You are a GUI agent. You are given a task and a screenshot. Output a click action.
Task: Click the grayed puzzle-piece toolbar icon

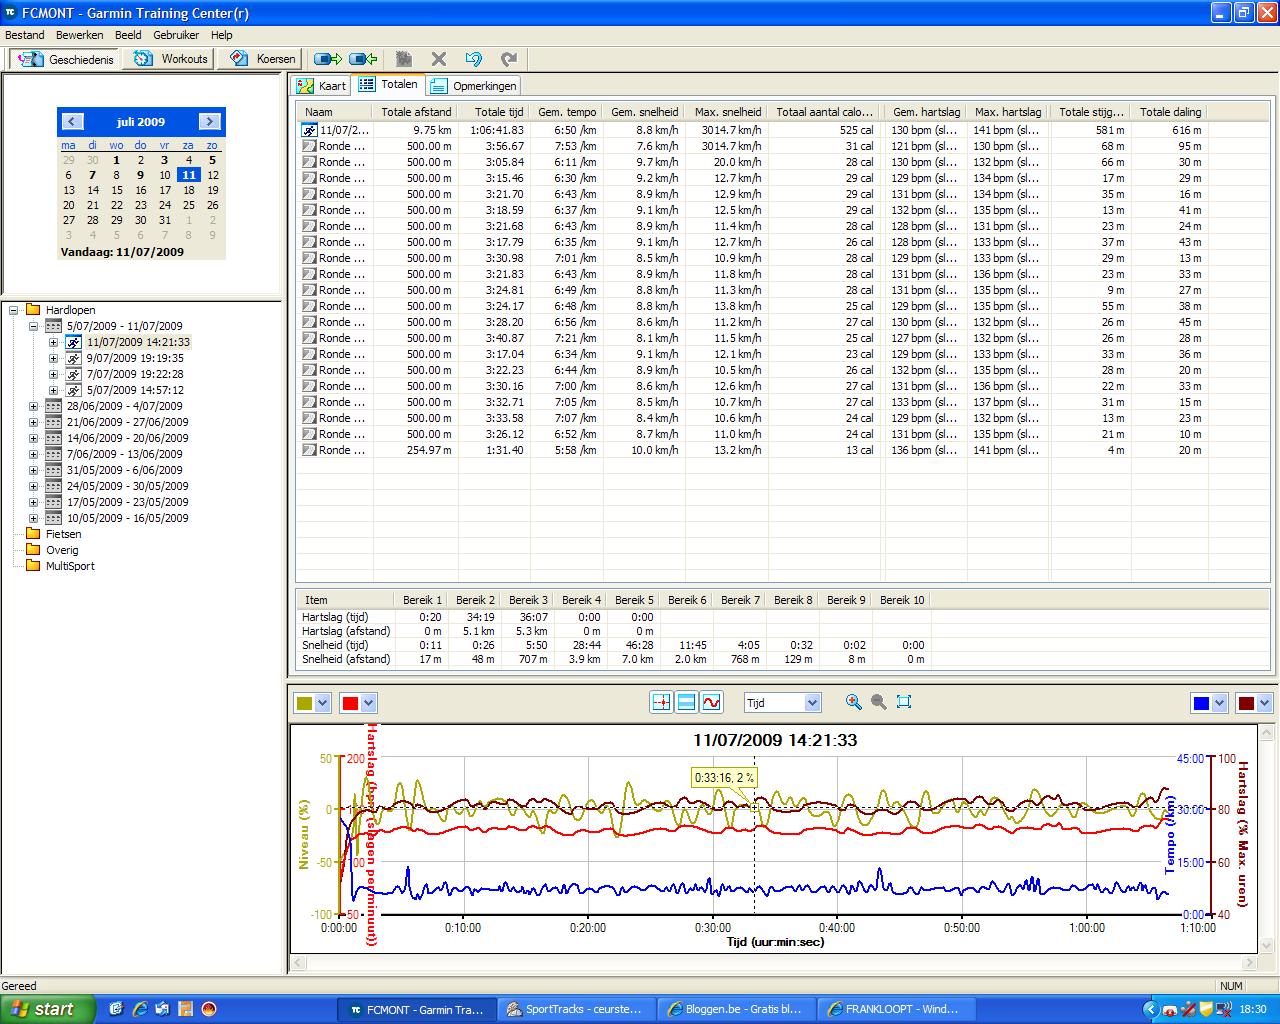click(404, 59)
